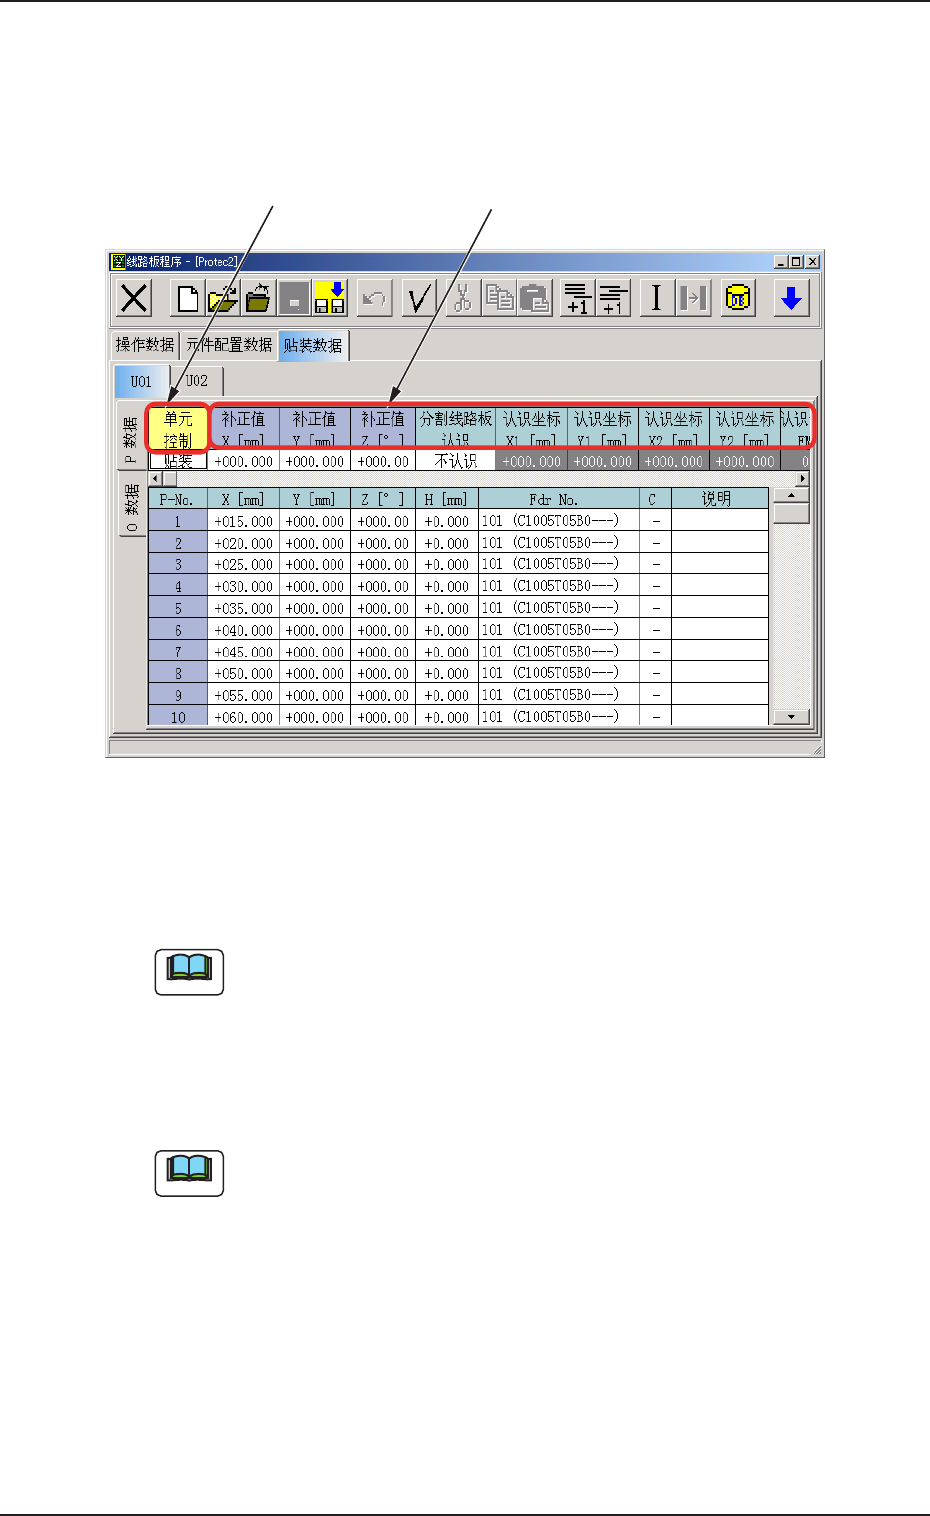The height and width of the screenshot is (1516, 930).
Task: Click the checkmark verify icon
Action: click(419, 298)
